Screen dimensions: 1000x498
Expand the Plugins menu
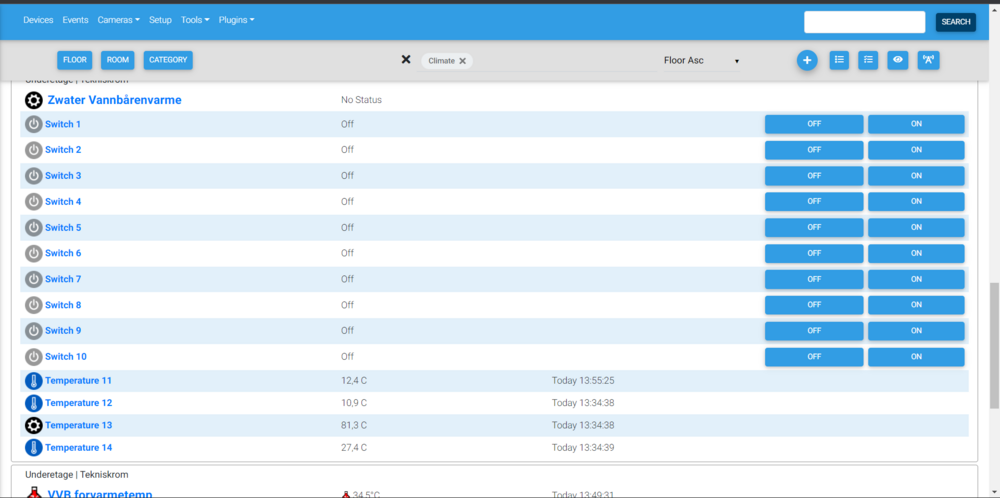[236, 20]
